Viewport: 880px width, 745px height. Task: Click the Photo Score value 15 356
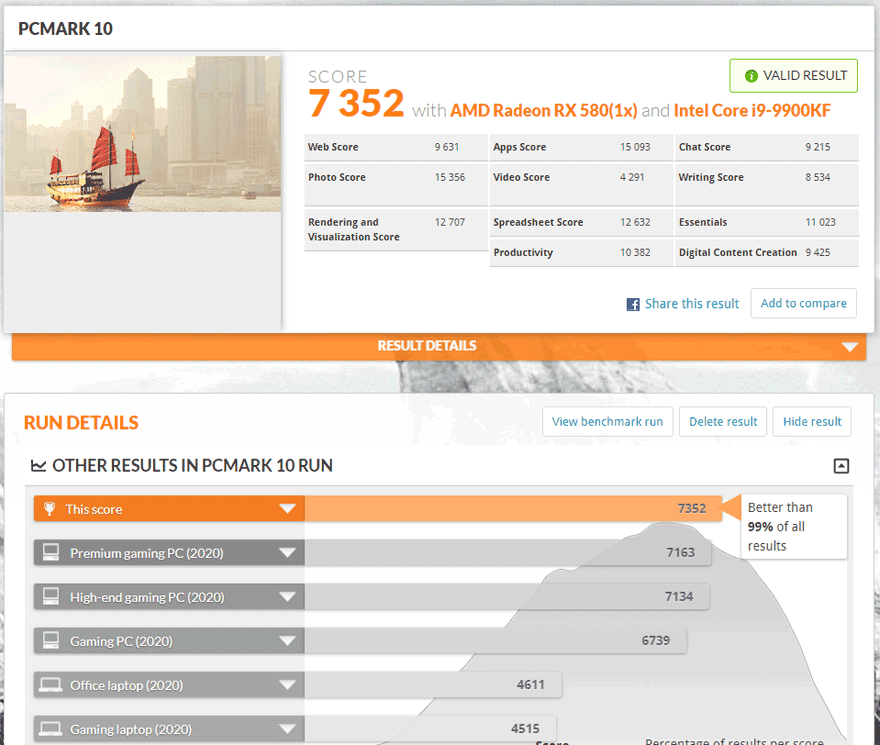(450, 177)
